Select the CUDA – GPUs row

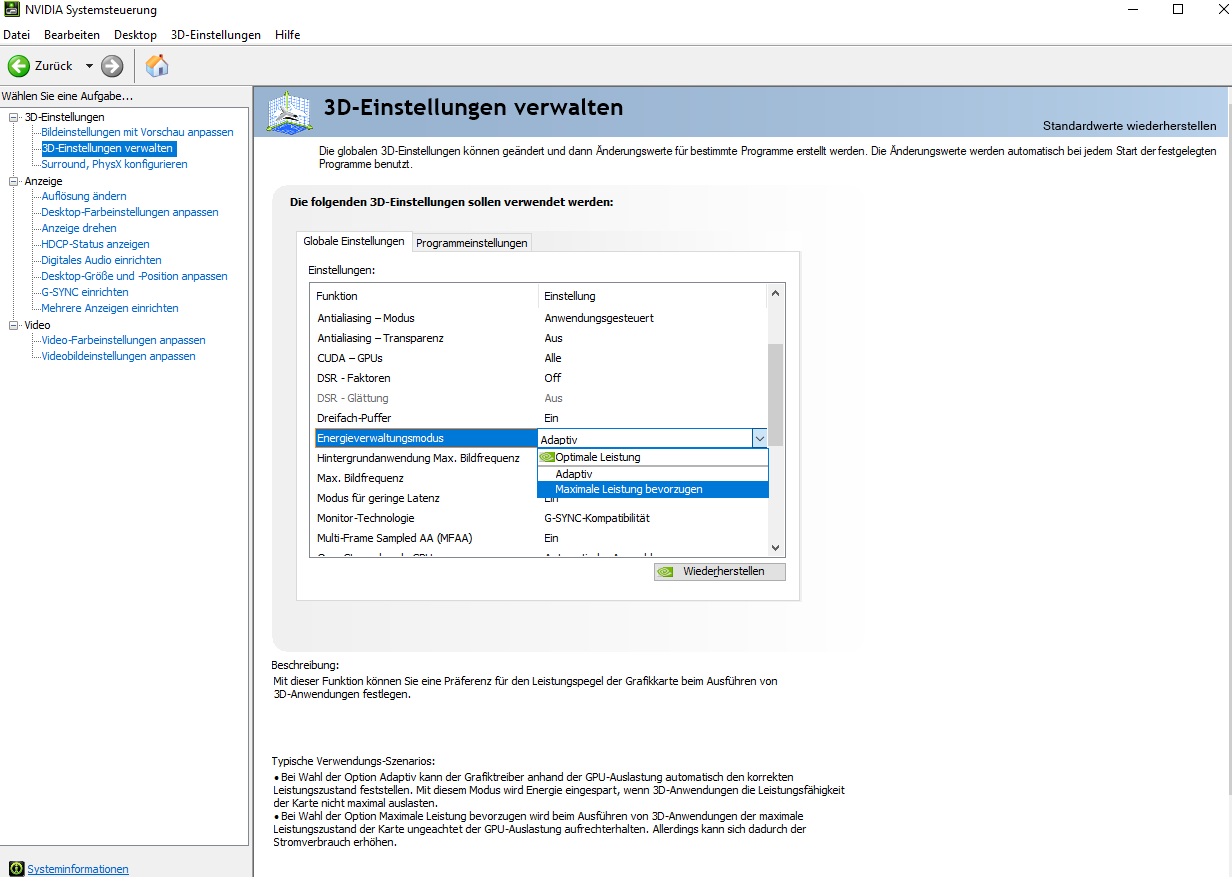click(x=538, y=358)
